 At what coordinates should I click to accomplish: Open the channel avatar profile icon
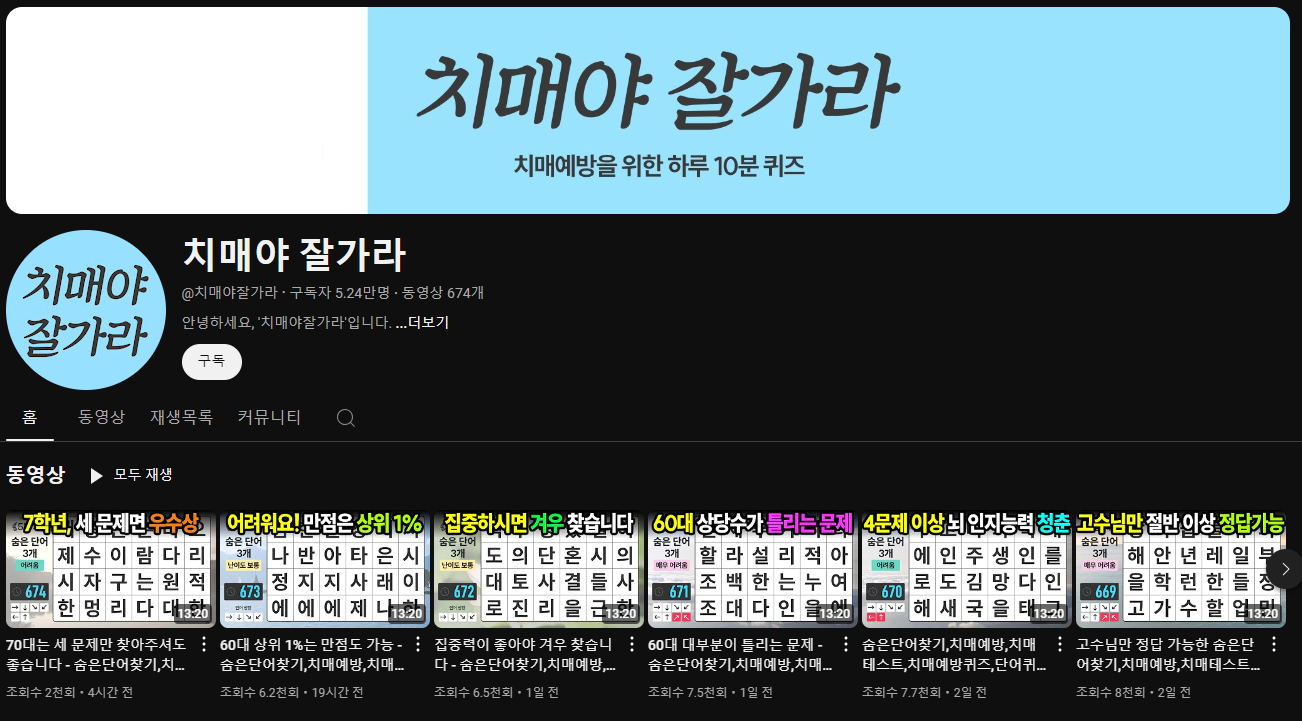[86, 310]
